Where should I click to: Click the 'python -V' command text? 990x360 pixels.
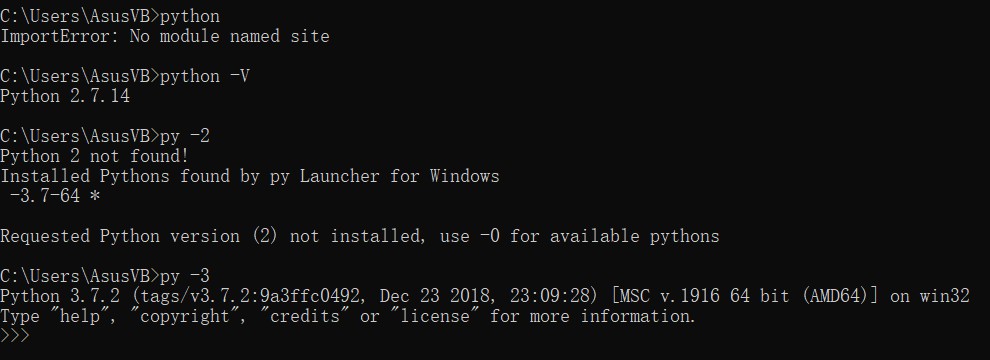point(205,76)
